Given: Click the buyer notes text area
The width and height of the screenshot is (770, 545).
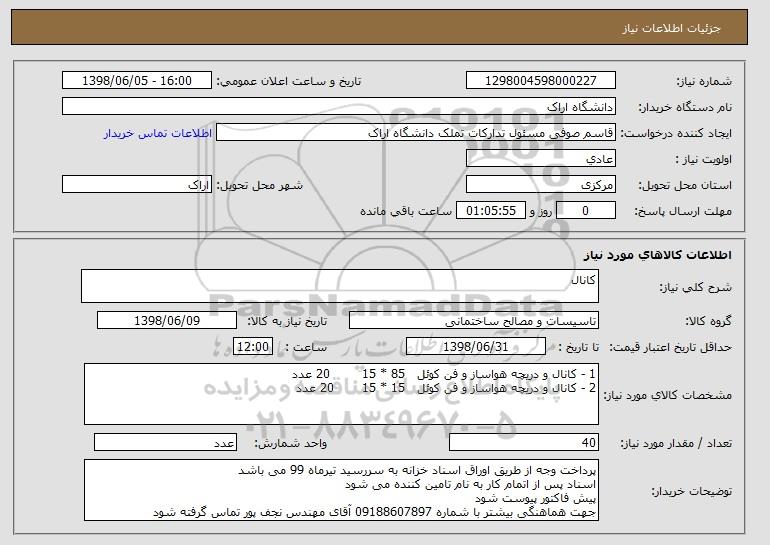Looking at the screenshot, I should (x=341, y=490).
